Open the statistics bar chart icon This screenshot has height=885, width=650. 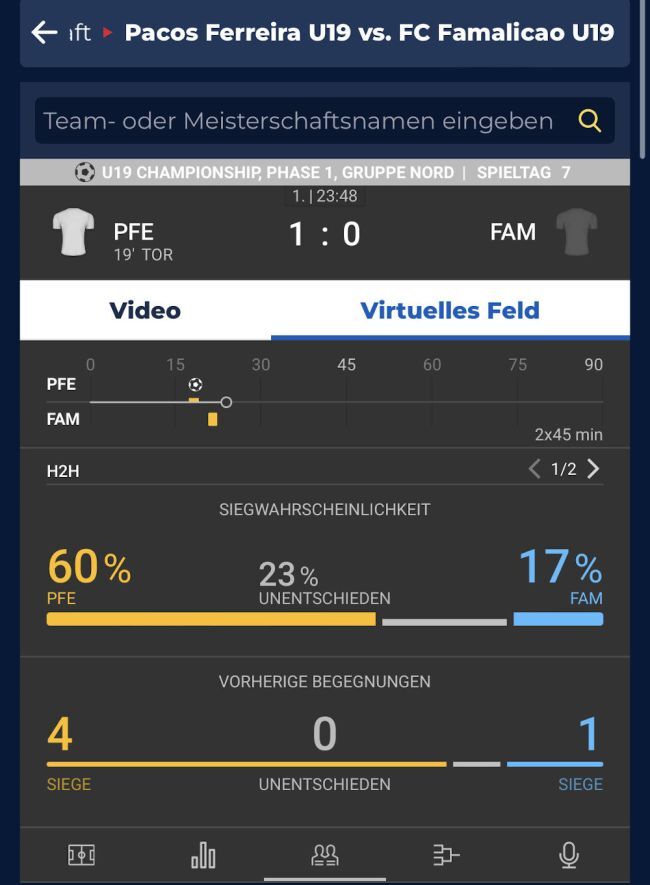tap(203, 854)
